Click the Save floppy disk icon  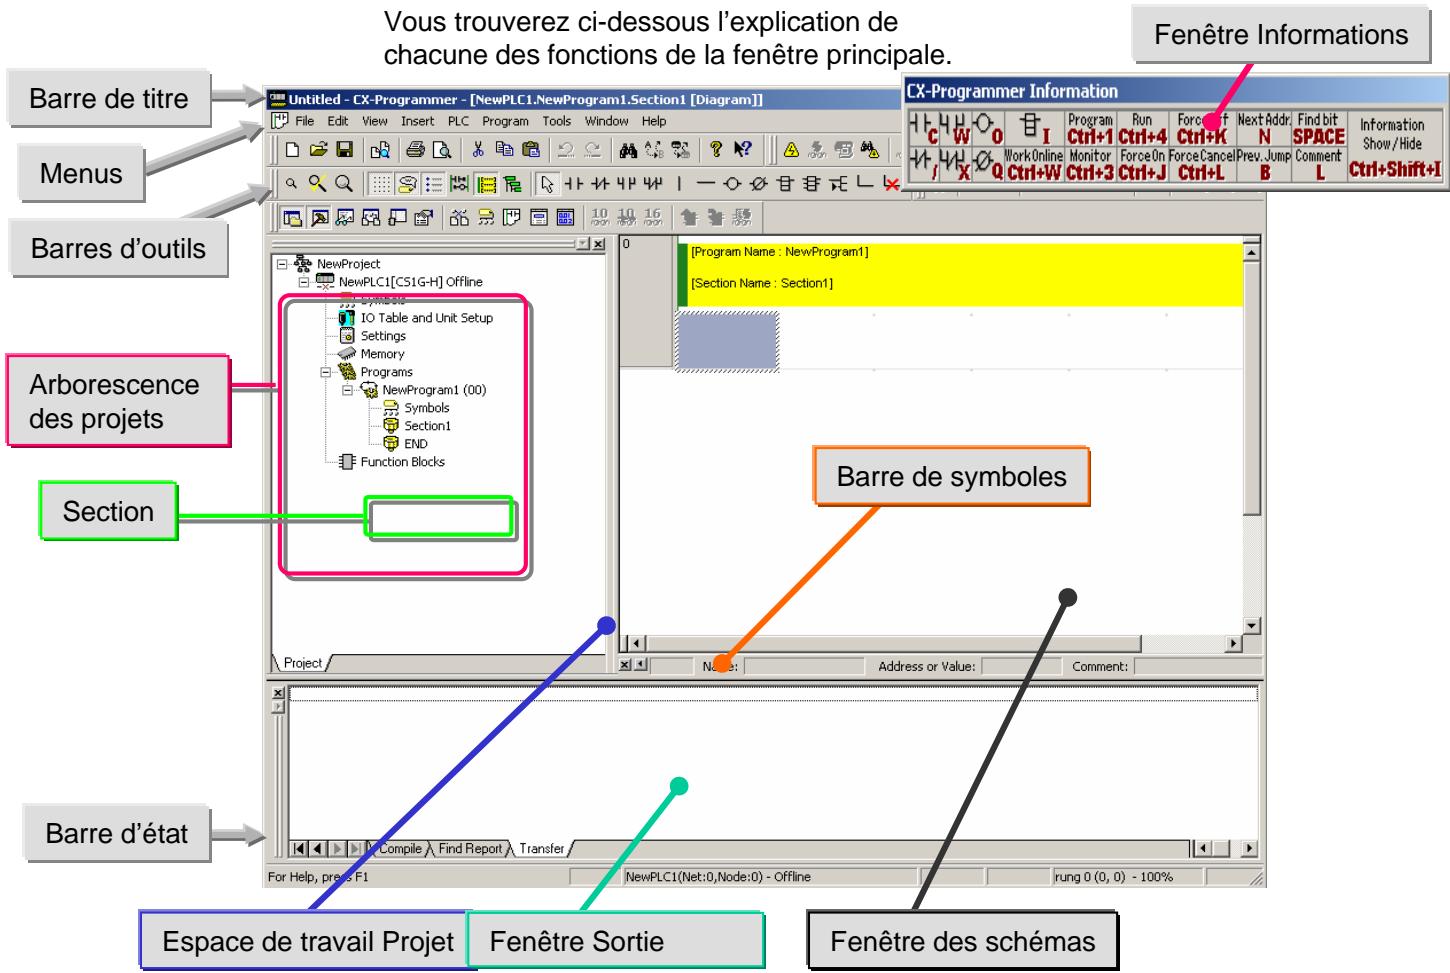[x=344, y=150]
